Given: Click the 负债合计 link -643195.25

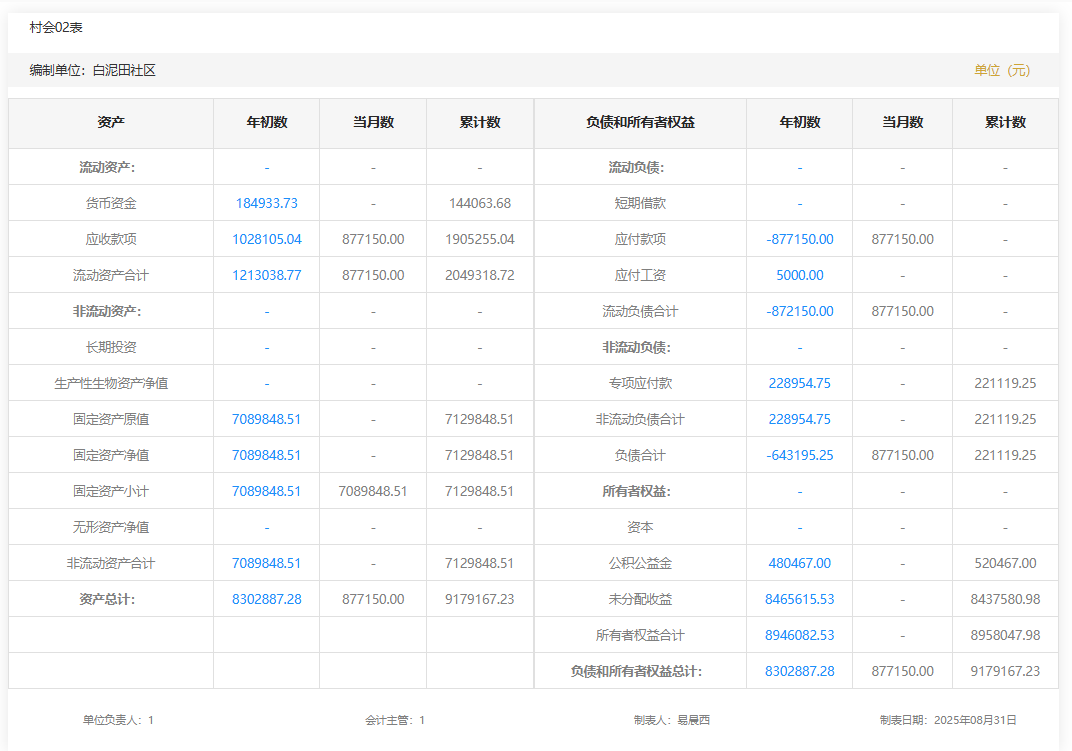Looking at the screenshot, I should click(x=799, y=455).
